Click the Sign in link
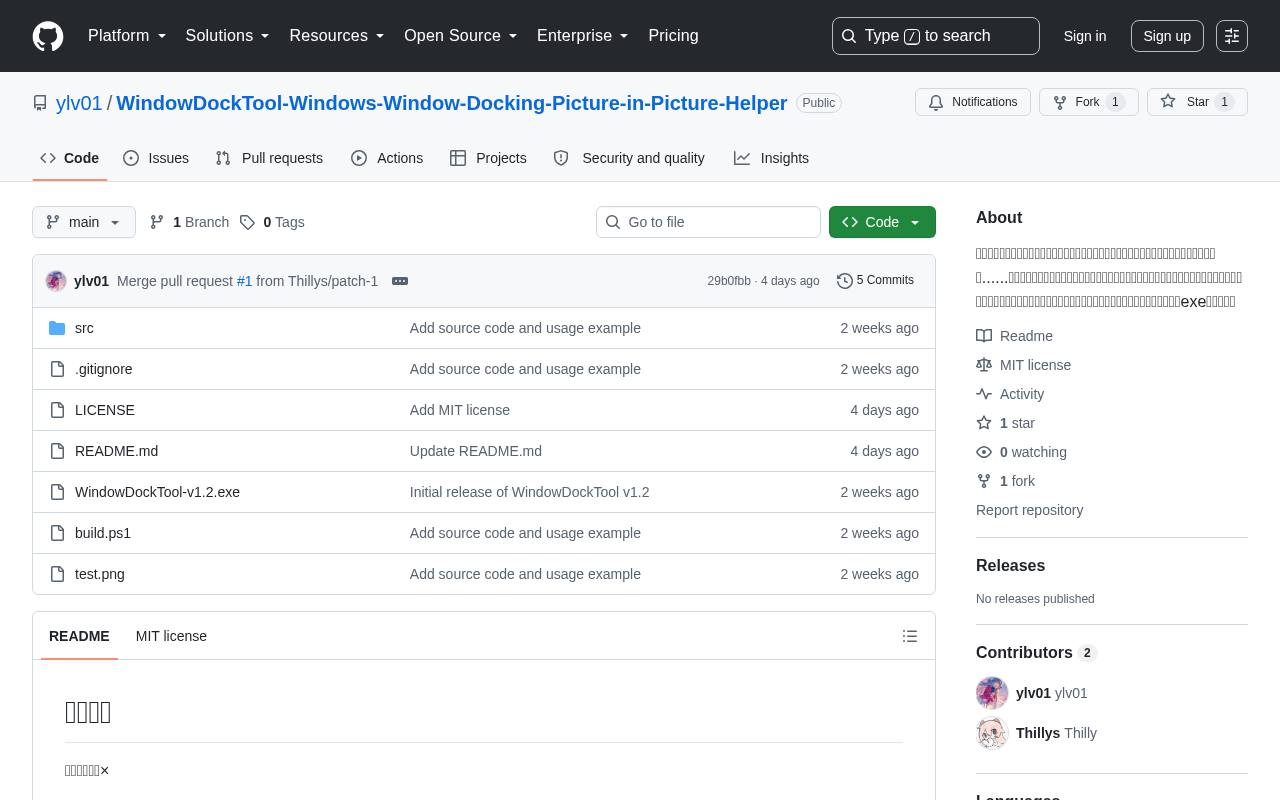This screenshot has height=800, width=1280. tap(1085, 36)
